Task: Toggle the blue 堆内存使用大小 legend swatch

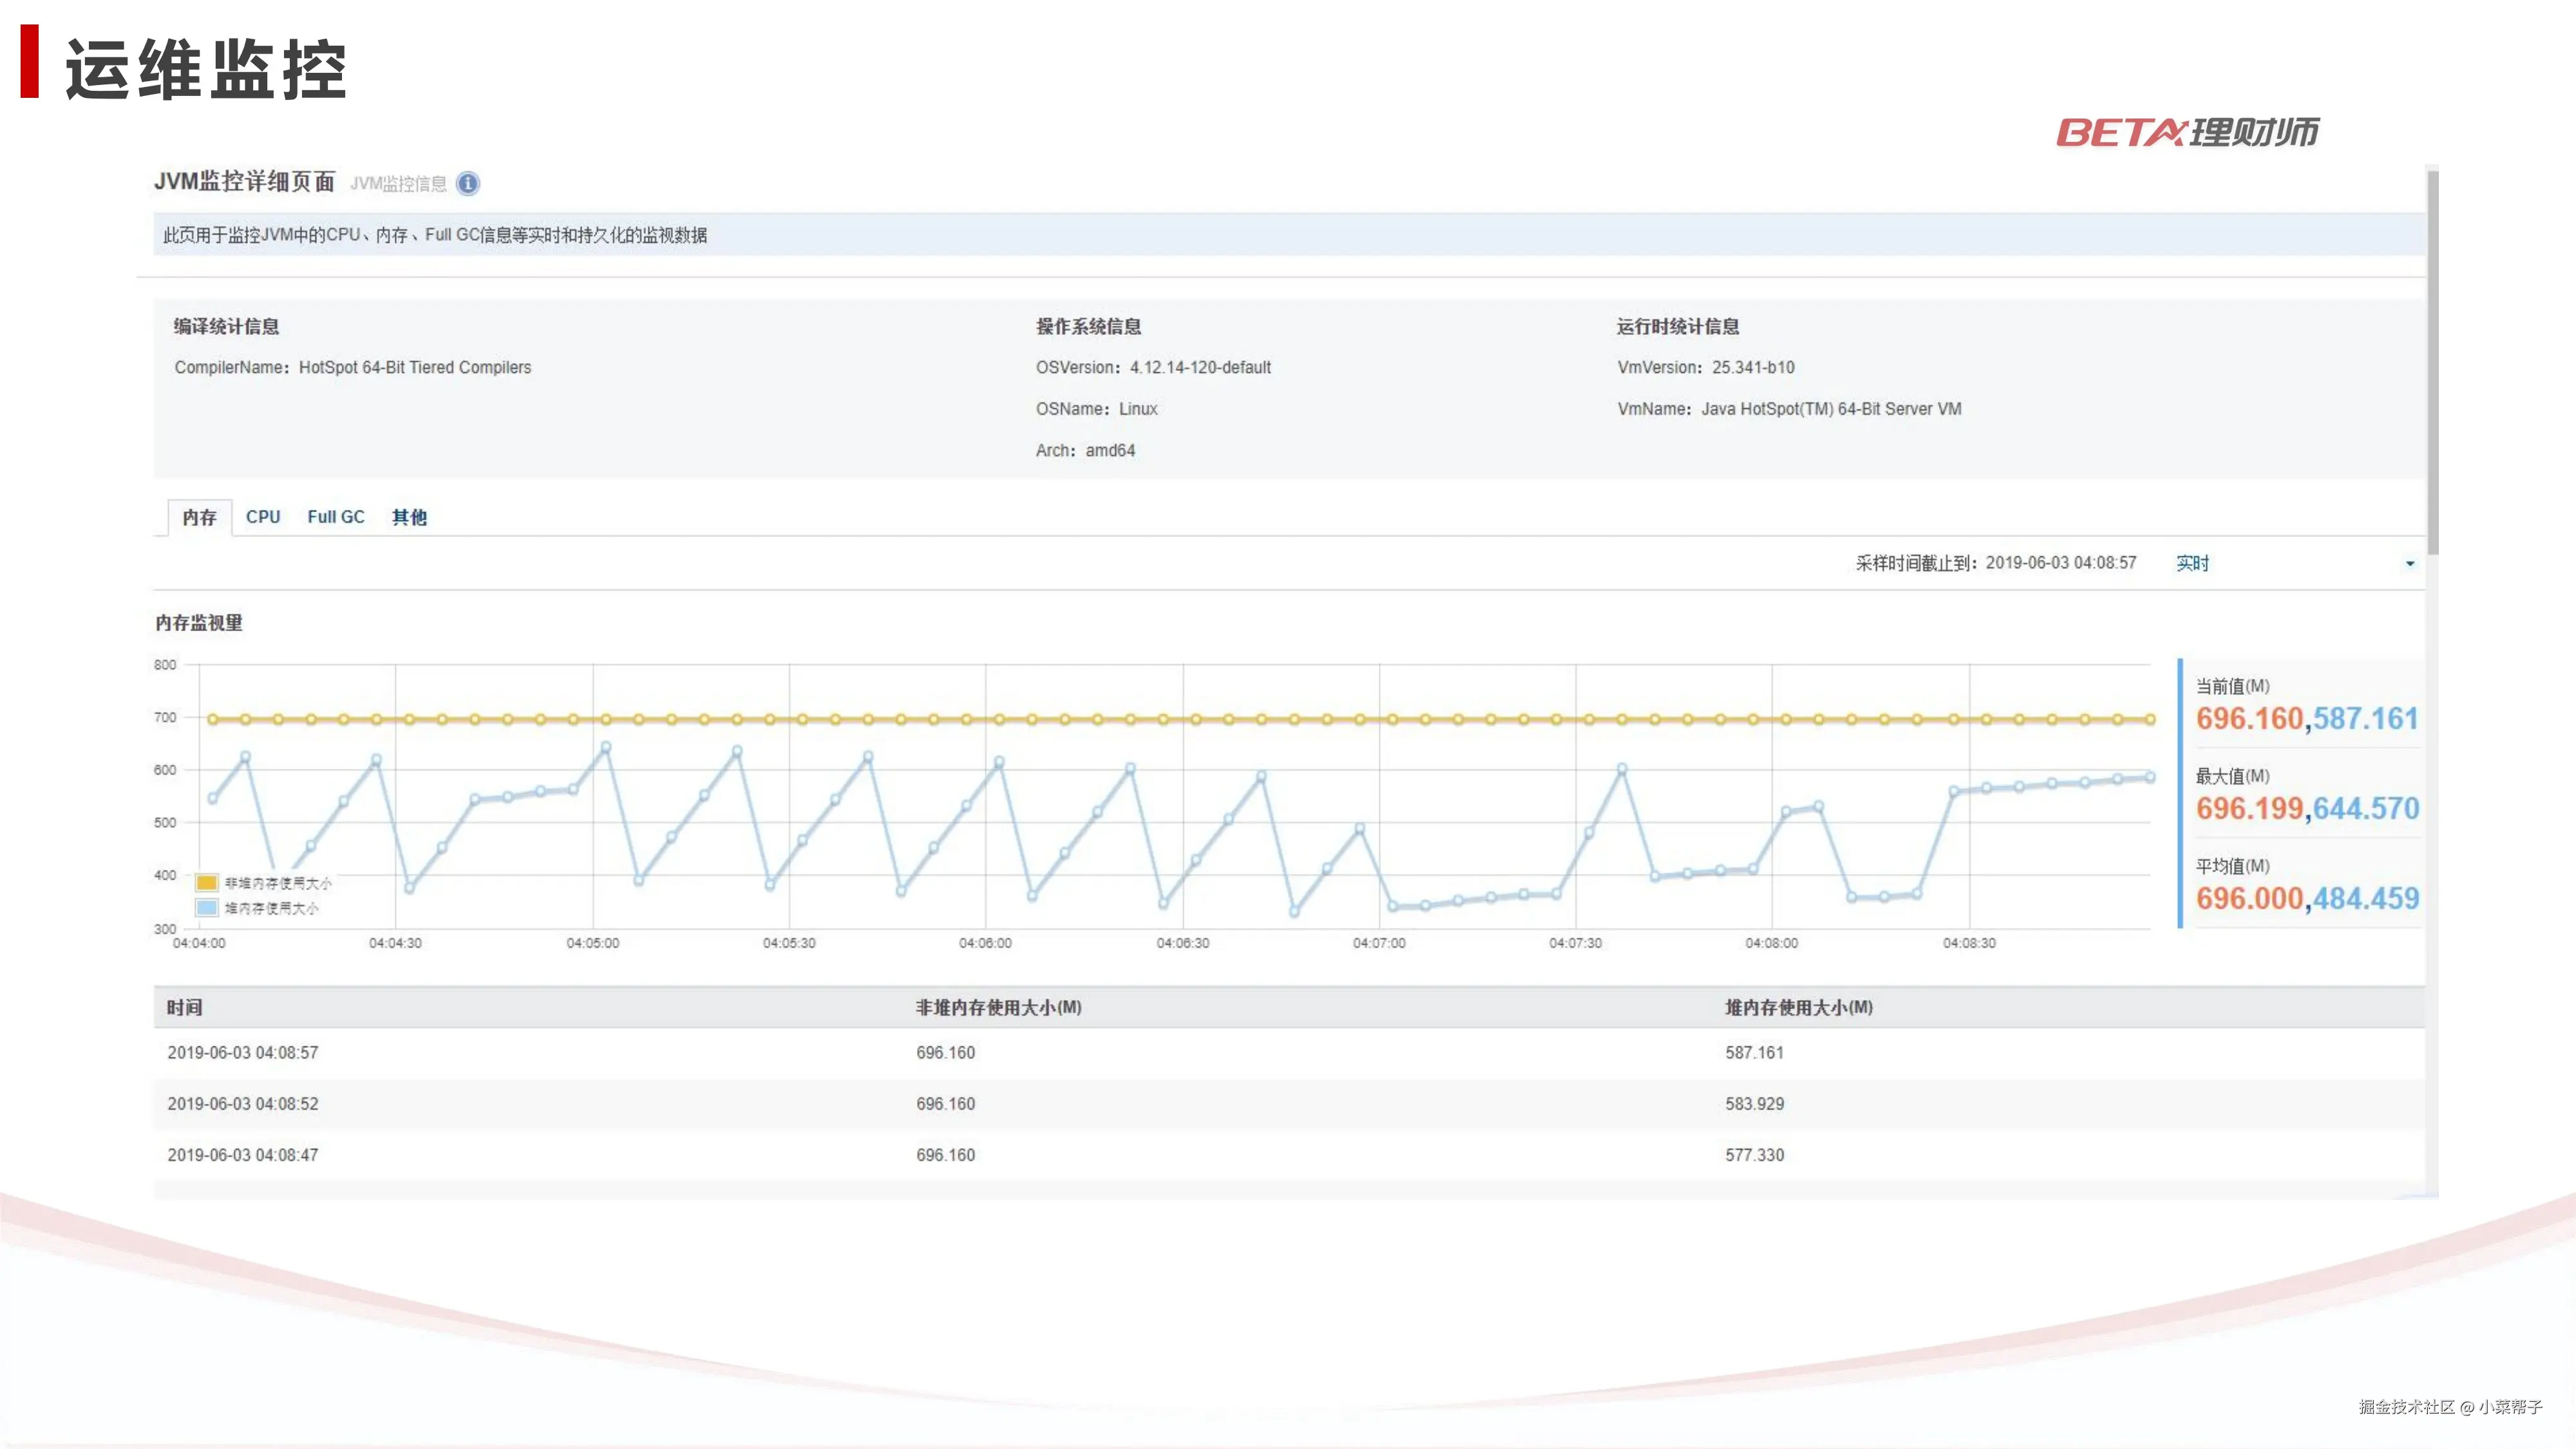Action: (x=207, y=908)
